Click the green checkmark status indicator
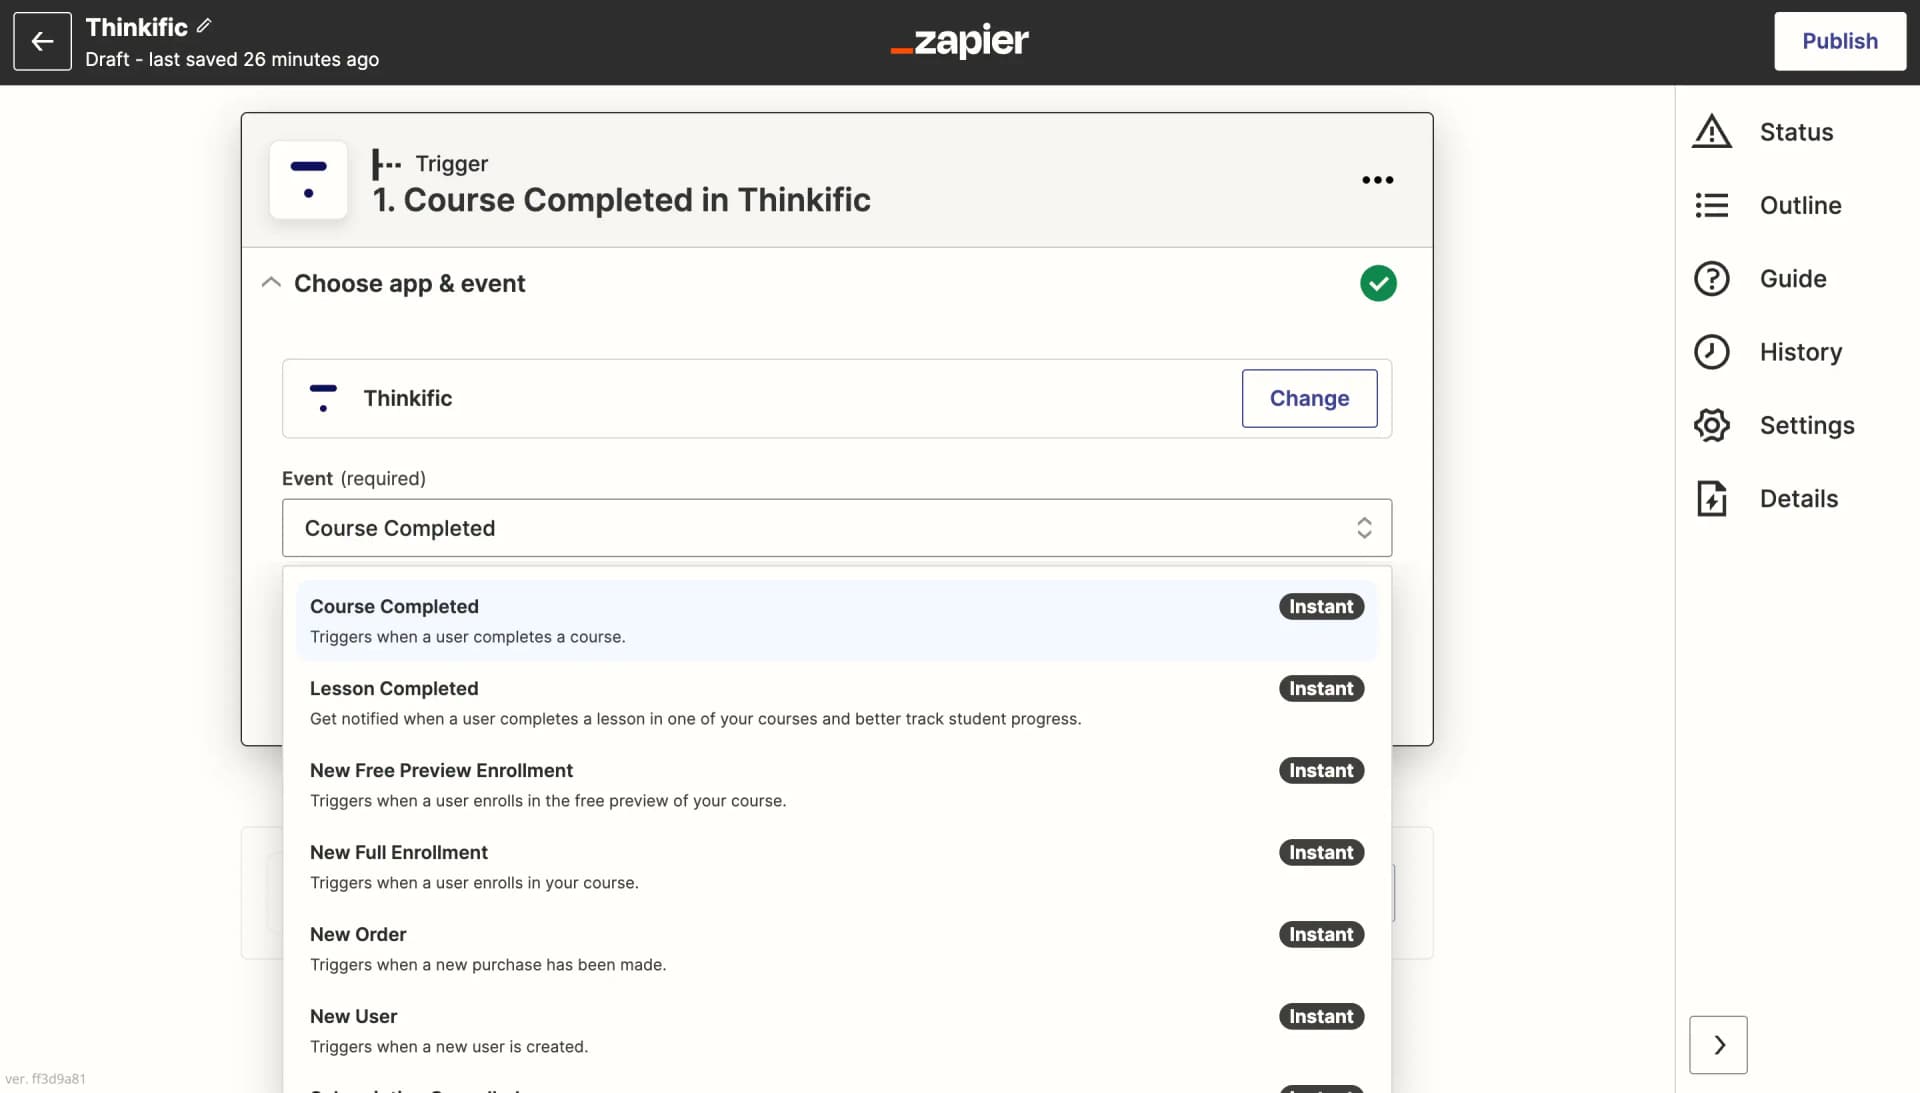 click(x=1378, y=282)
